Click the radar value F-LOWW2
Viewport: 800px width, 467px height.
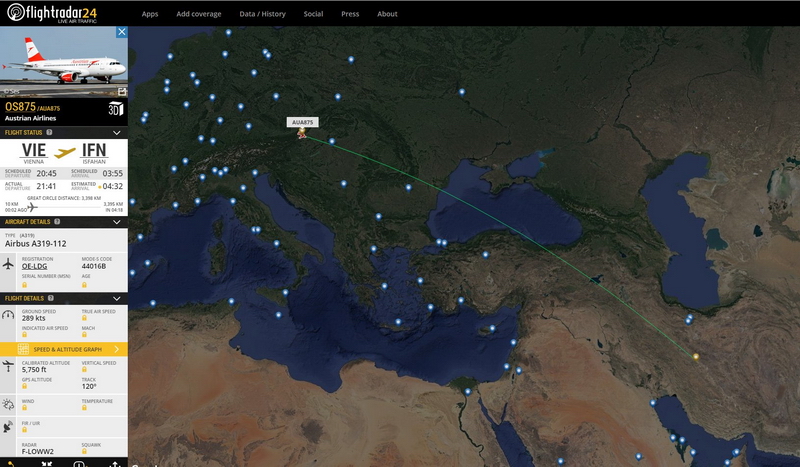point(38,452)
